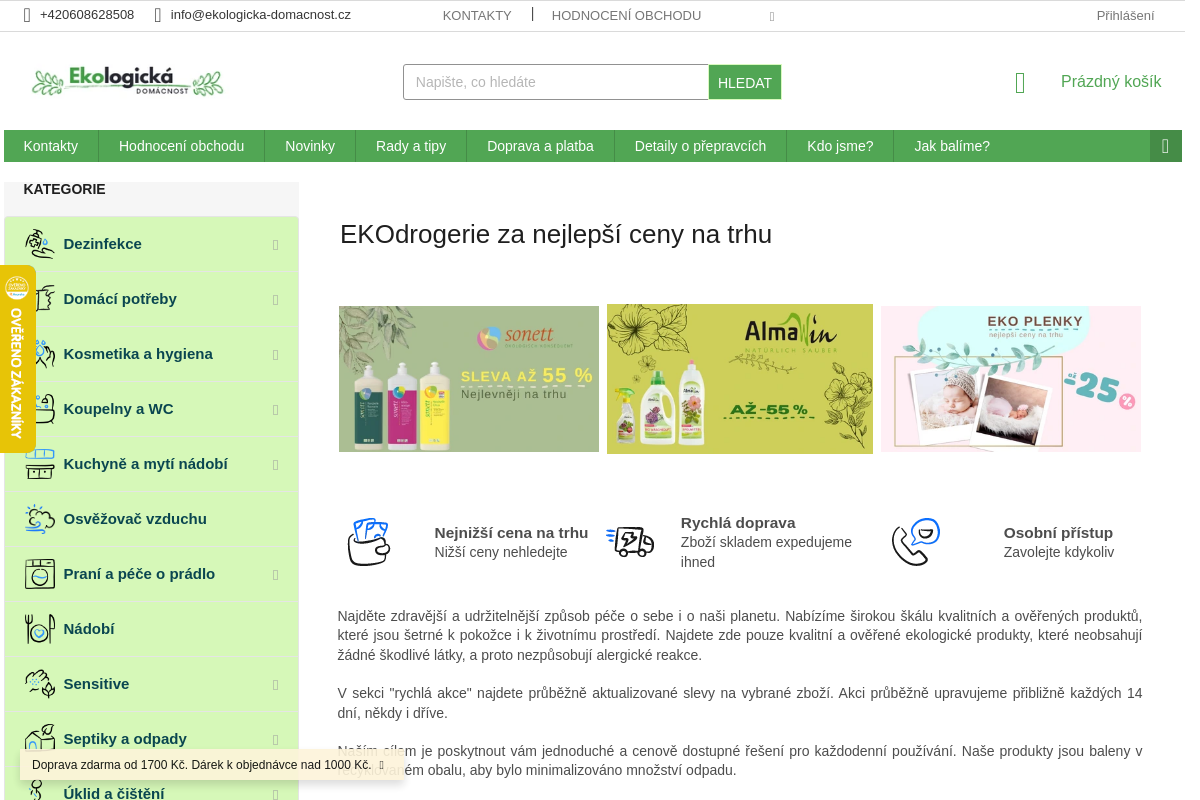Dismiss the free shipping notification bar
This screenshot has height=800, width=1200.
(382, 765)
